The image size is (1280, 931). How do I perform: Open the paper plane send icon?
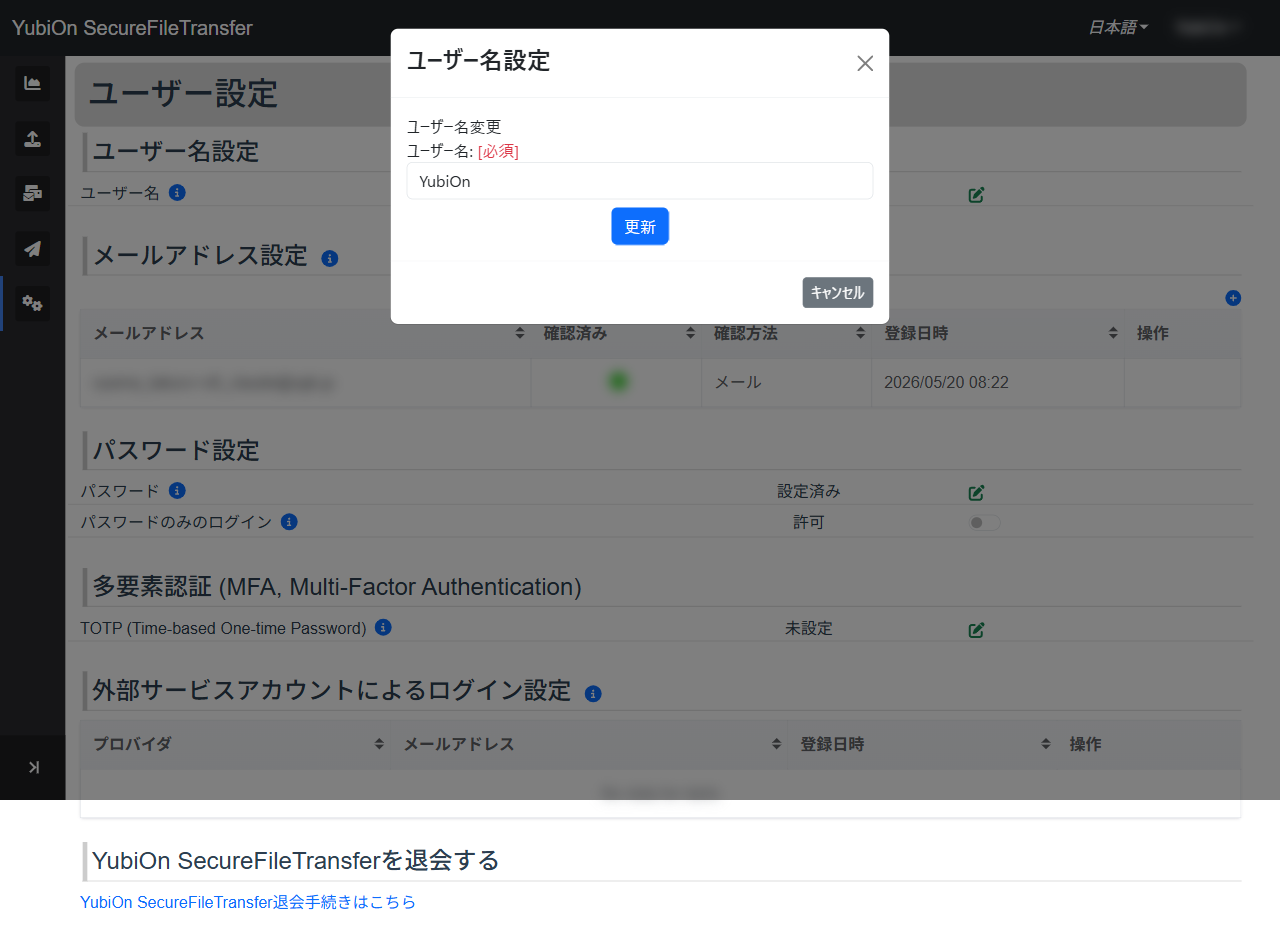point(32,248)
